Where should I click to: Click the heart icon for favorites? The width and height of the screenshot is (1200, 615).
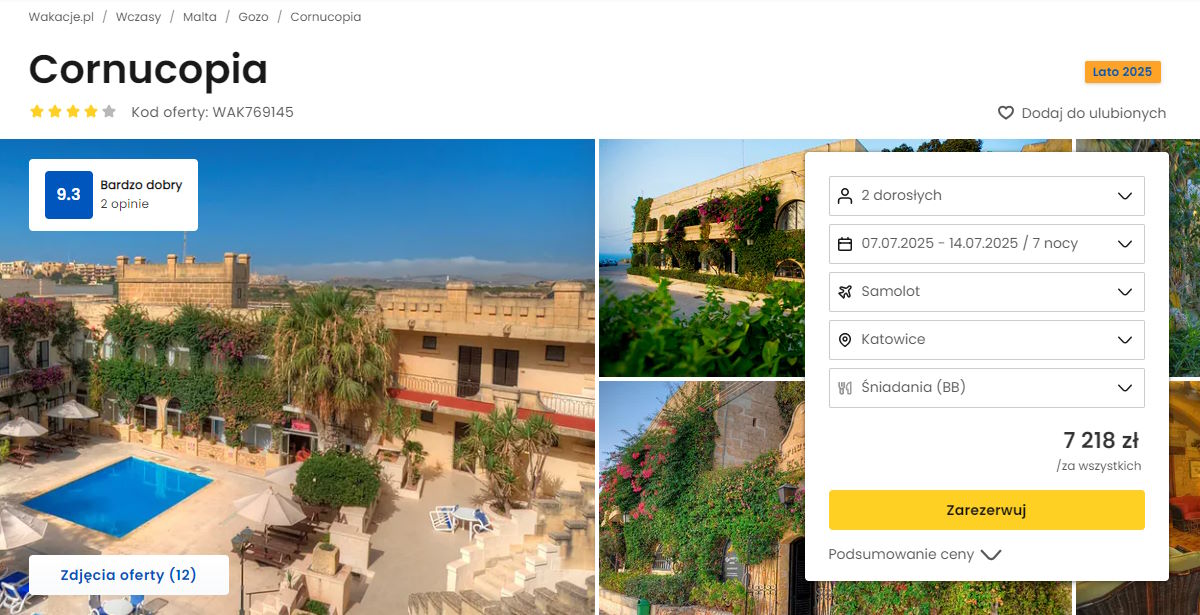1006,113
